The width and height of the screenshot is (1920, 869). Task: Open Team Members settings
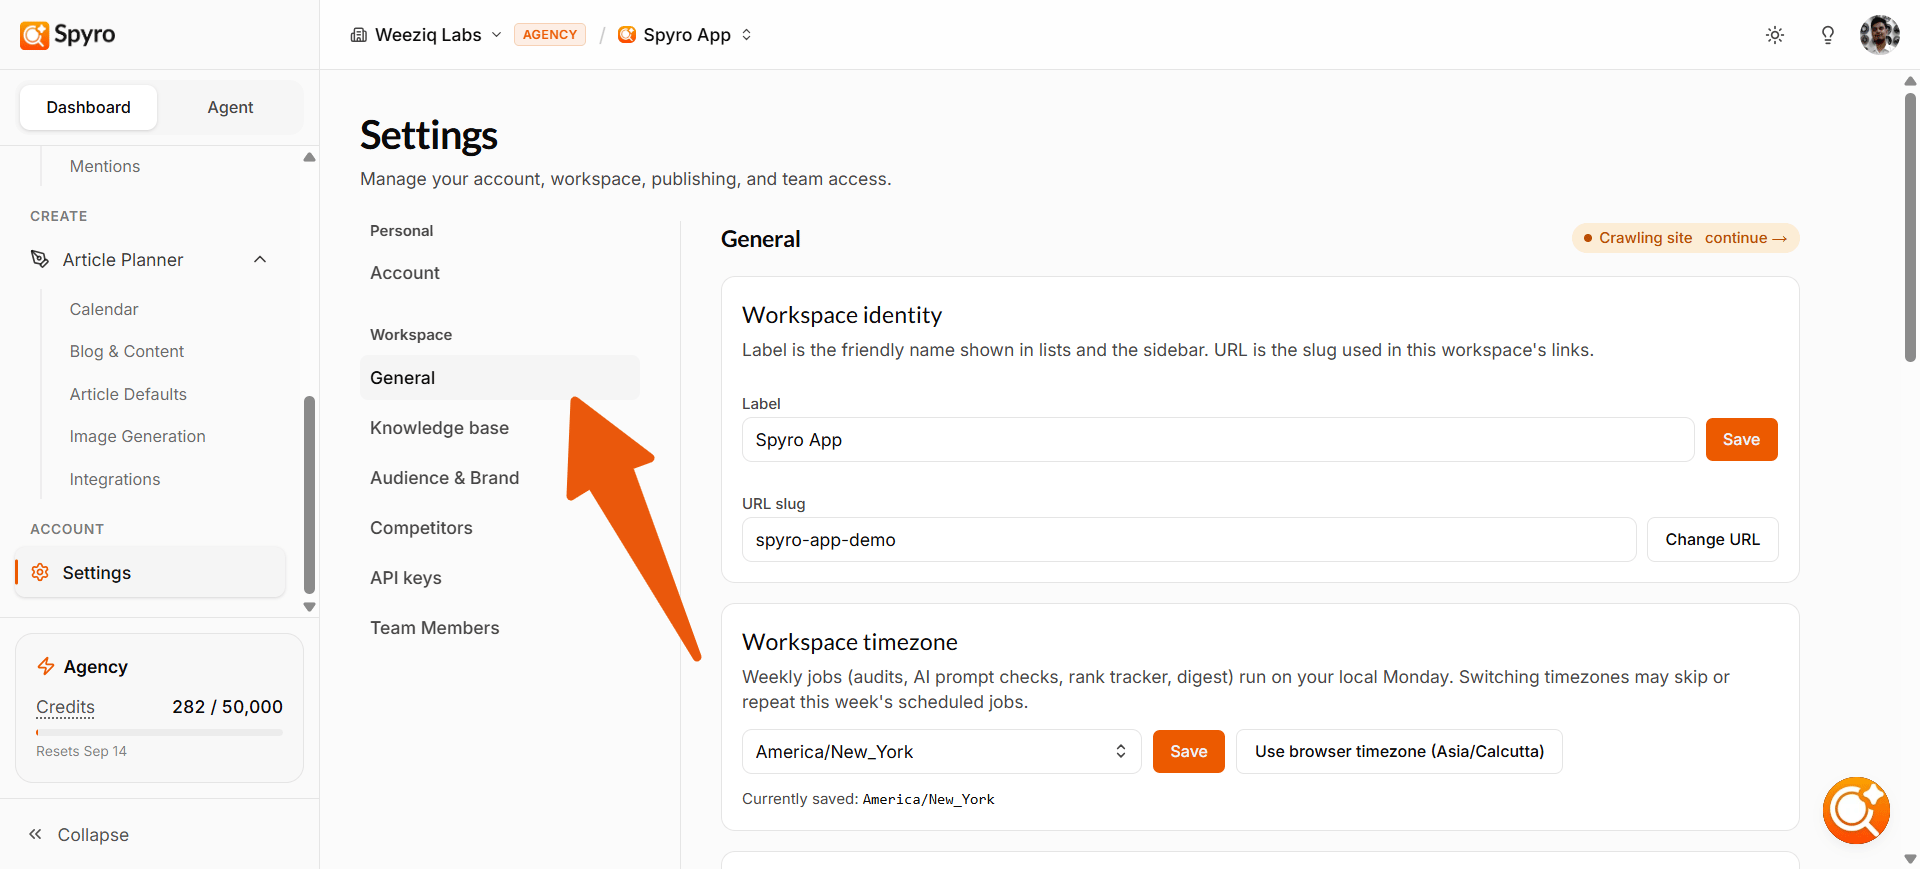point(434,628)
